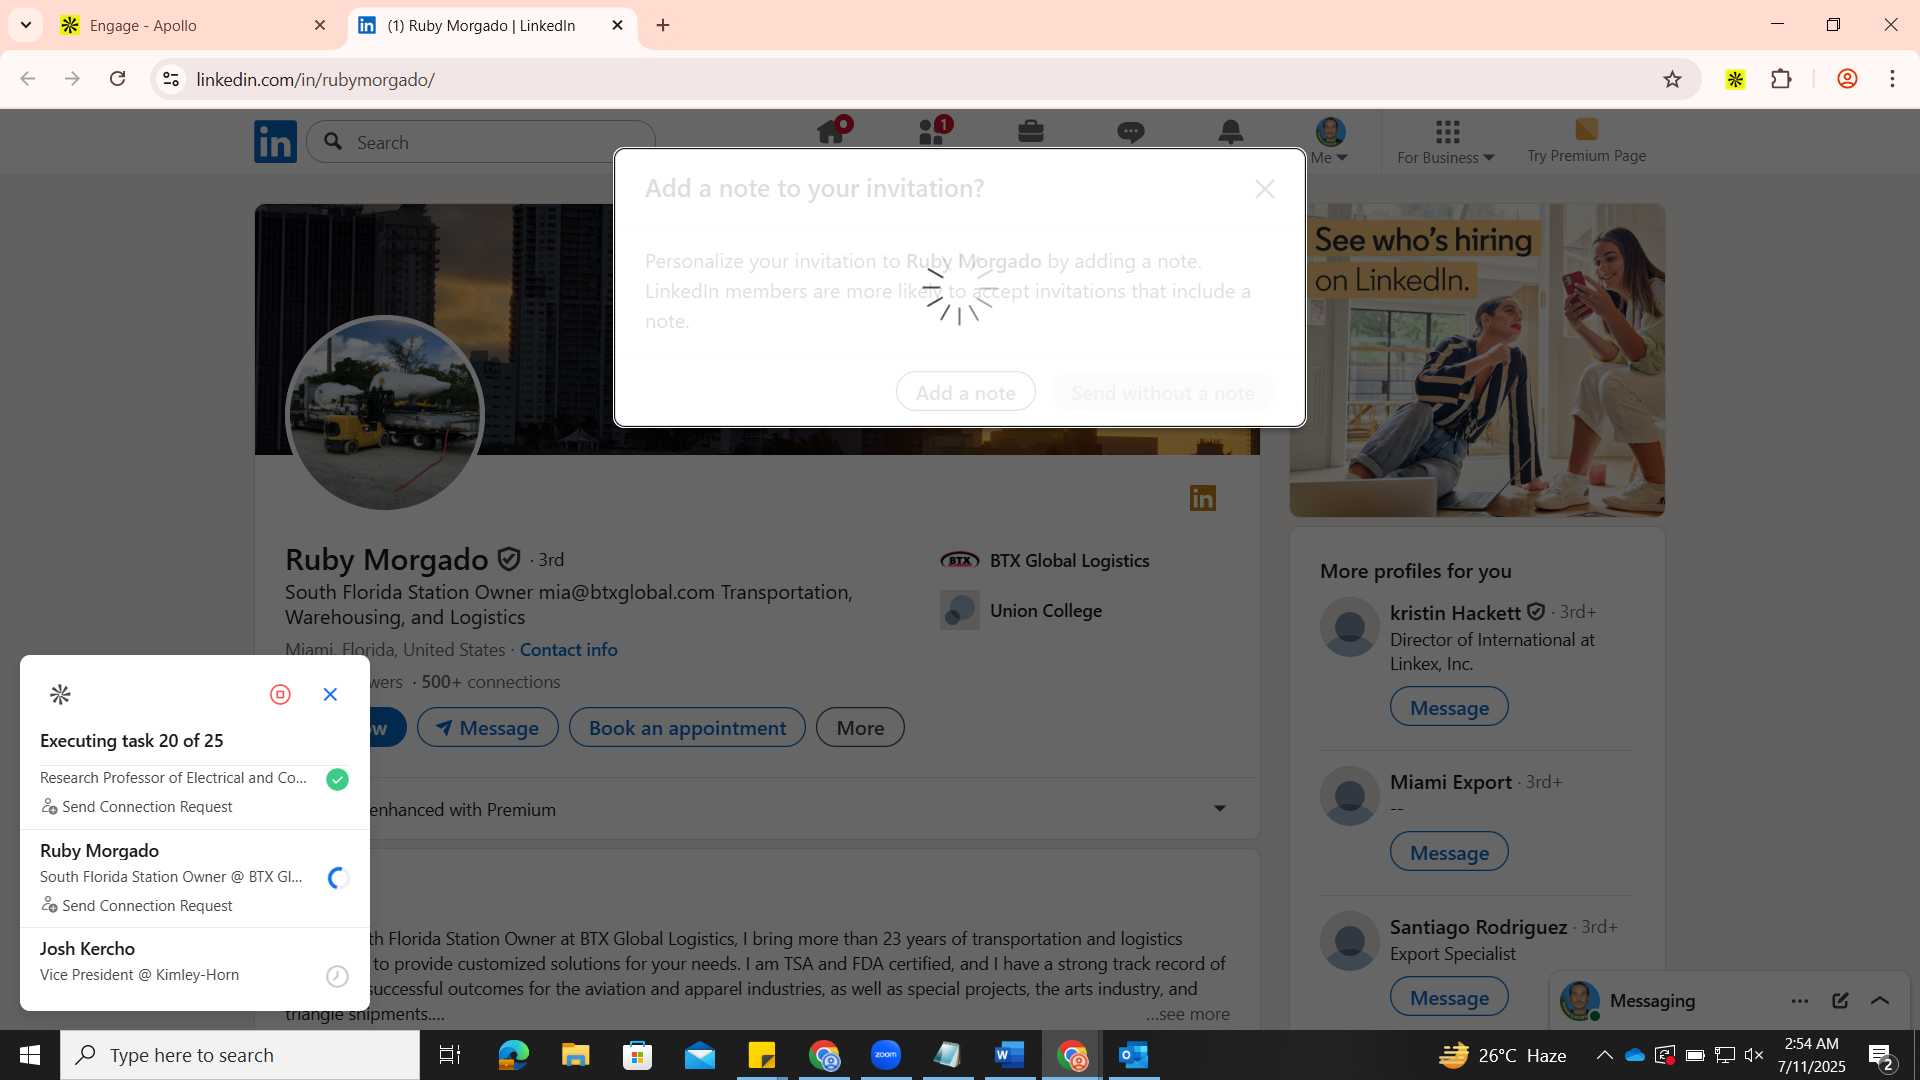Select the Ruby Morgado LinkedIn tab
The height and width of the screenshot is (1080, 1920).
[x=480, y=26]
